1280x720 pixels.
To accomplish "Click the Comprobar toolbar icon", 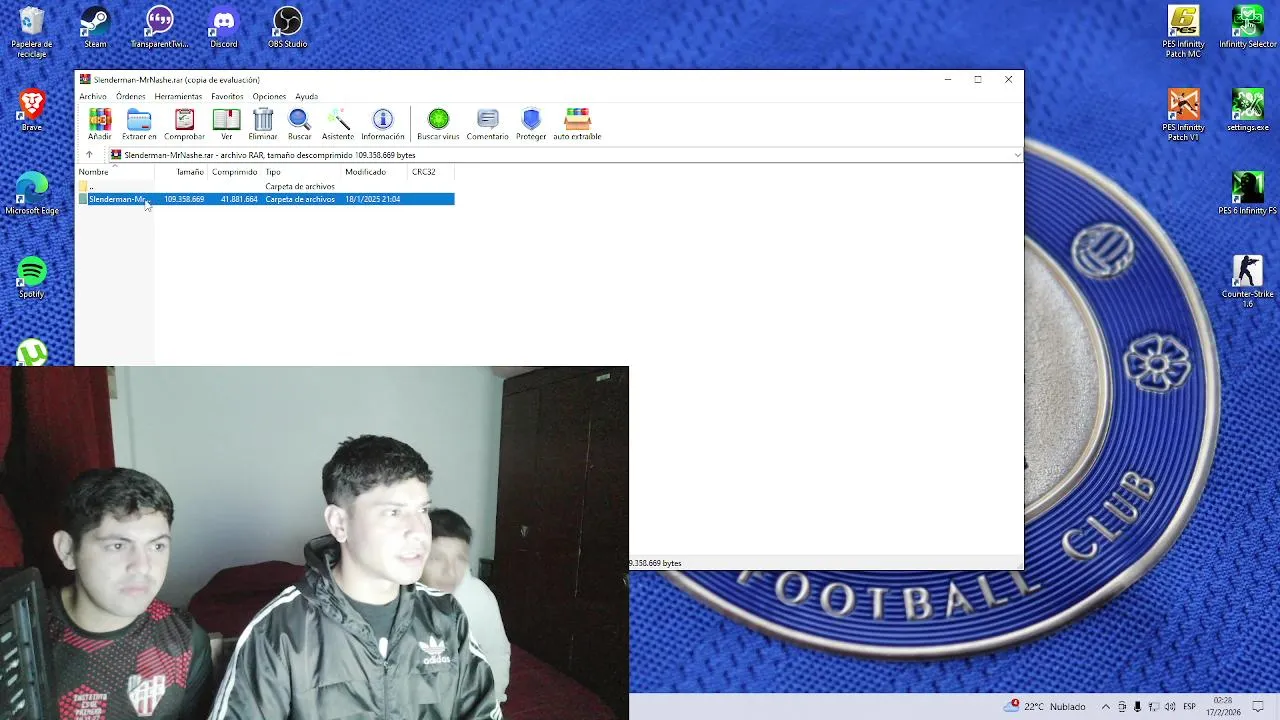I will [184, 124].
